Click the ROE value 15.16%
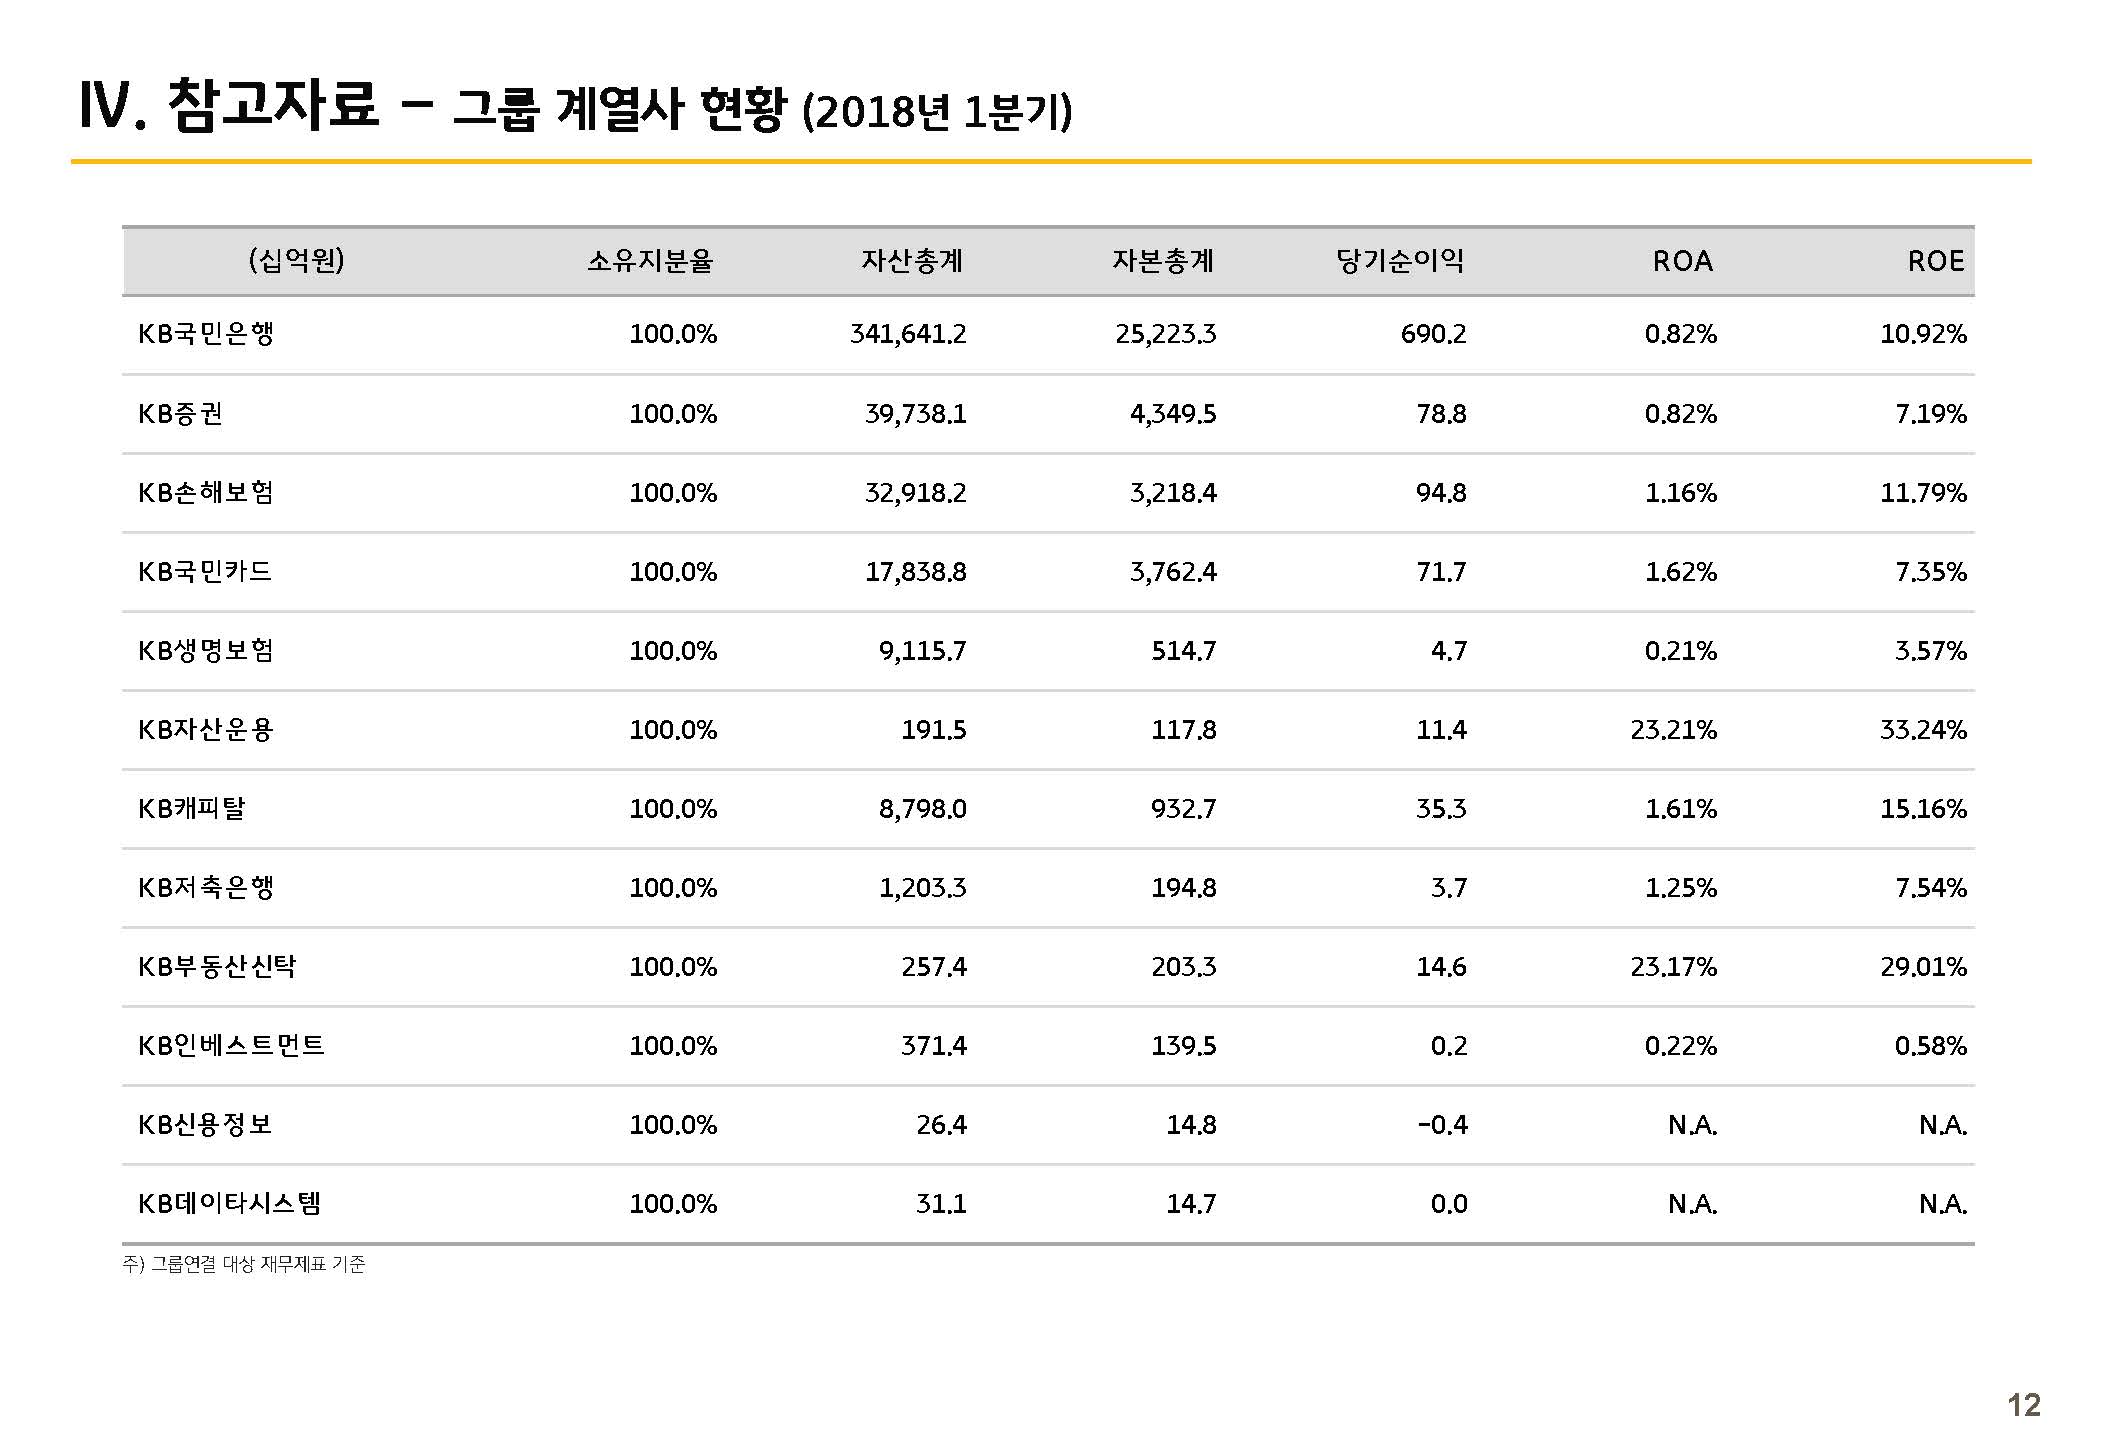Viewport: 2102px width, 1455px height. pos(1923,809)
